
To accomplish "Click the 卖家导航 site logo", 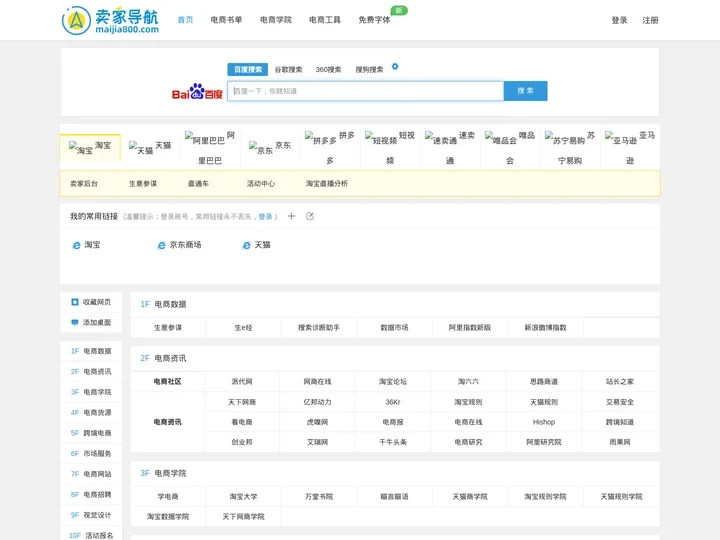I will (110, 20).
